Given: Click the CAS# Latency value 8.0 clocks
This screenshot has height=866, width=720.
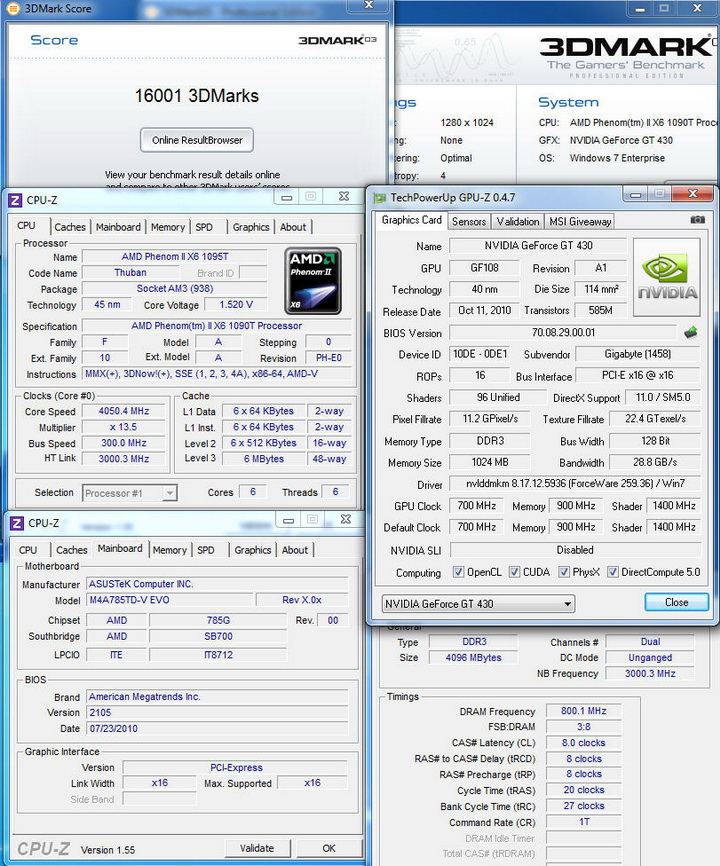Looking at the screenshot, I should [584, 743].
